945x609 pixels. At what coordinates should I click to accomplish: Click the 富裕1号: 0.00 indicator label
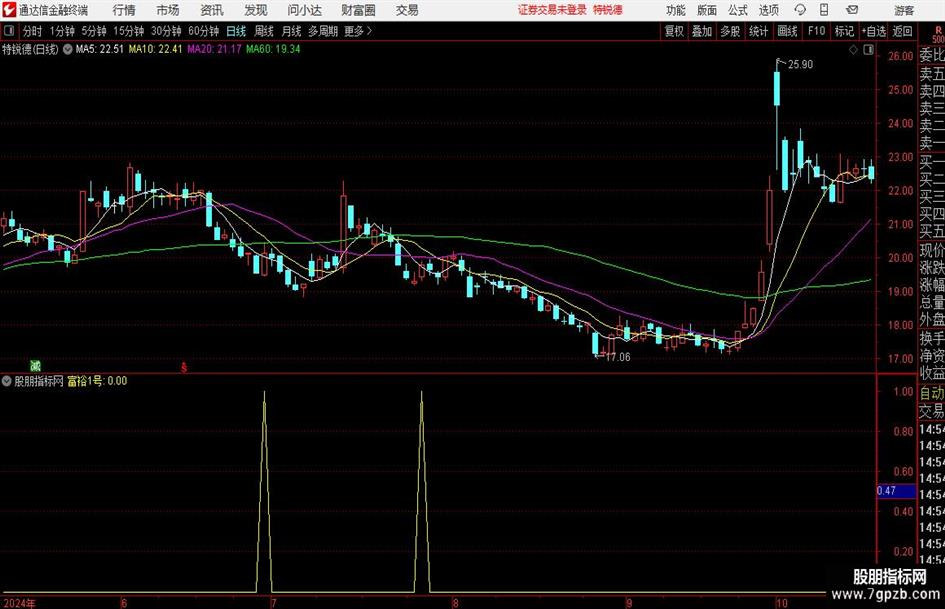(97, 381)
